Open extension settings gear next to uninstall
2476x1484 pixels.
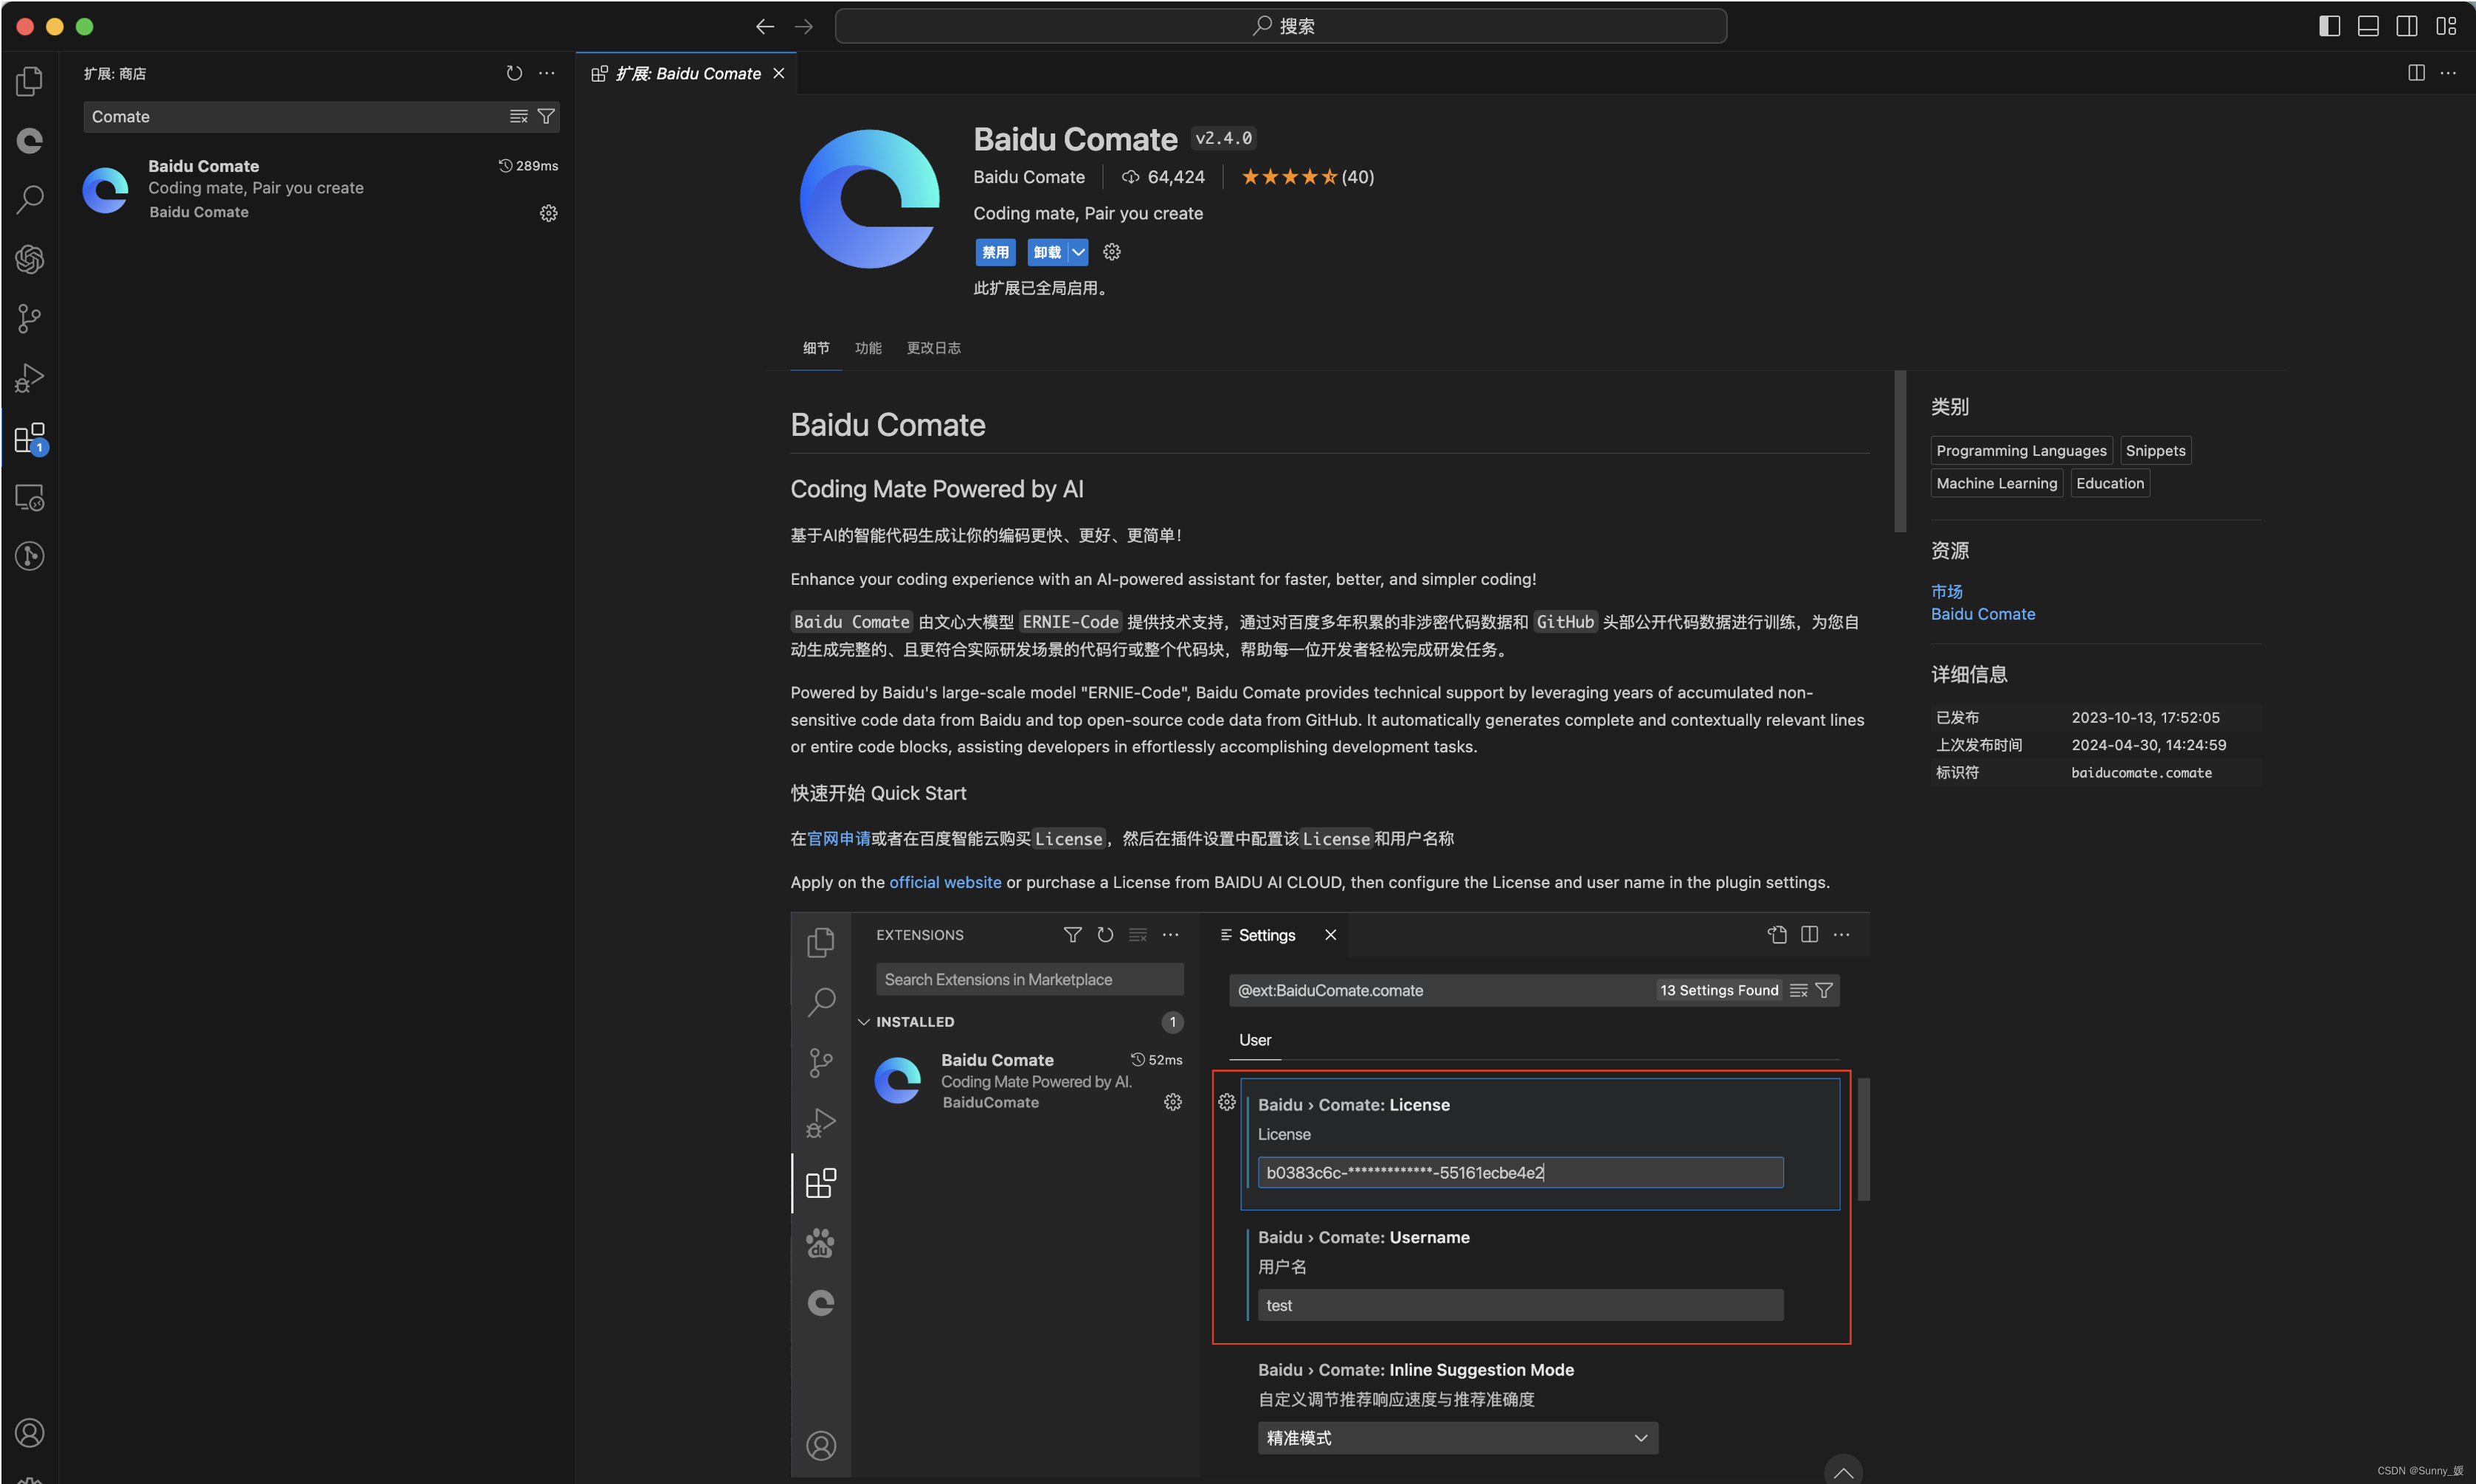click(1111, 252)
